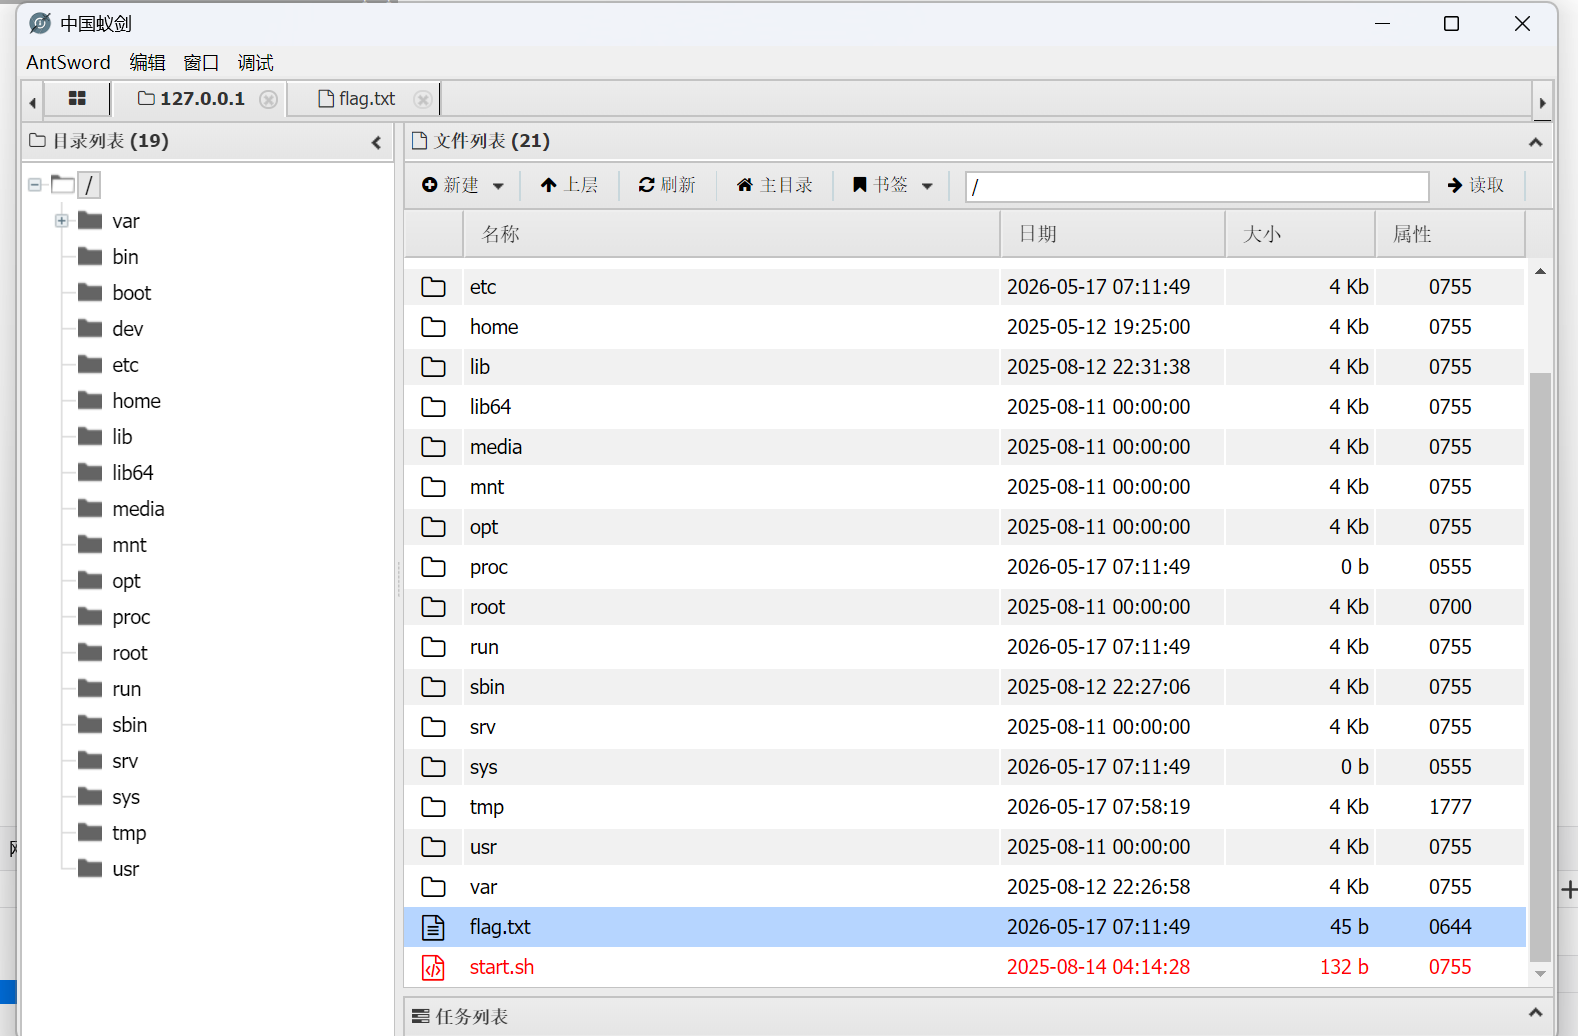The height and width of the screenshot is (1036, 1578).
Task: Click the file list vertical scrollbar
Action: tap(1540, 666)
